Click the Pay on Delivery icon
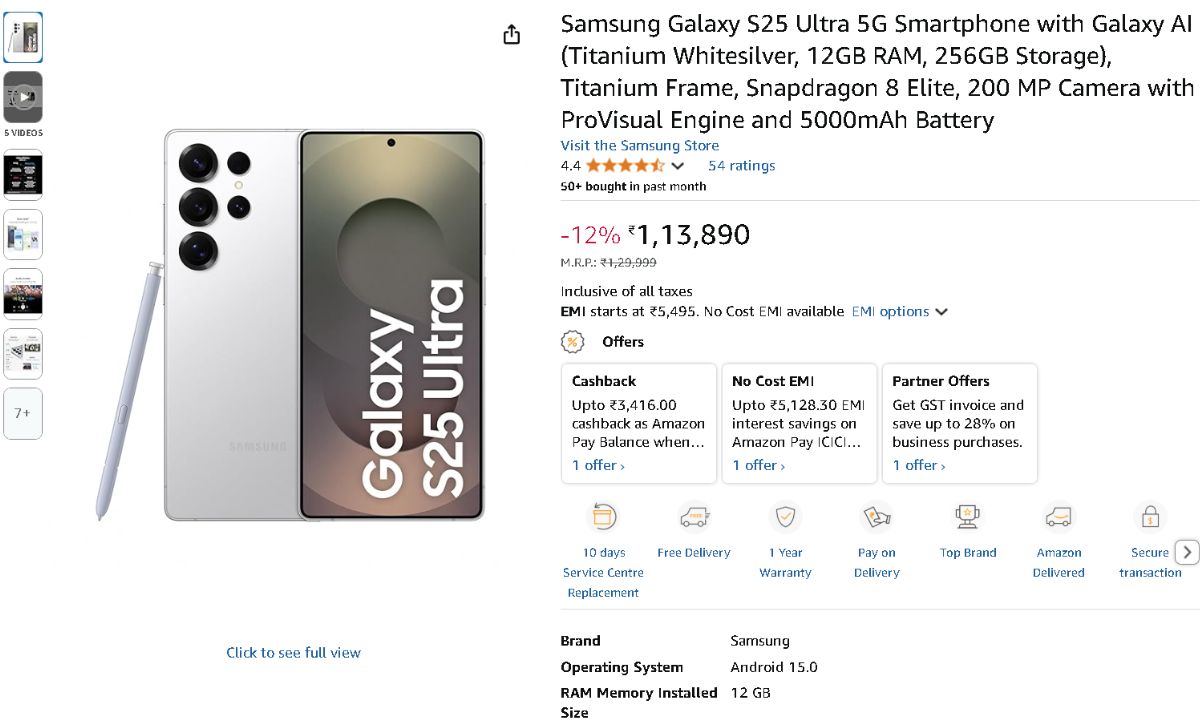1200x720 pixels. pos(876,517)
